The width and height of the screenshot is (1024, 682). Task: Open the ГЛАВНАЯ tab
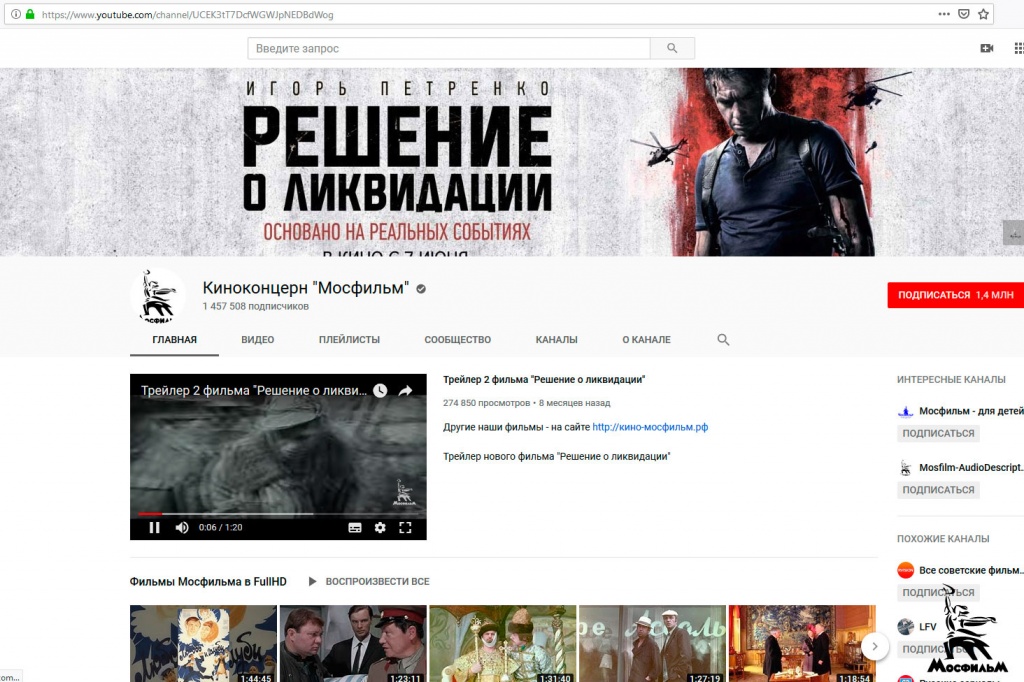coord(174,340)
